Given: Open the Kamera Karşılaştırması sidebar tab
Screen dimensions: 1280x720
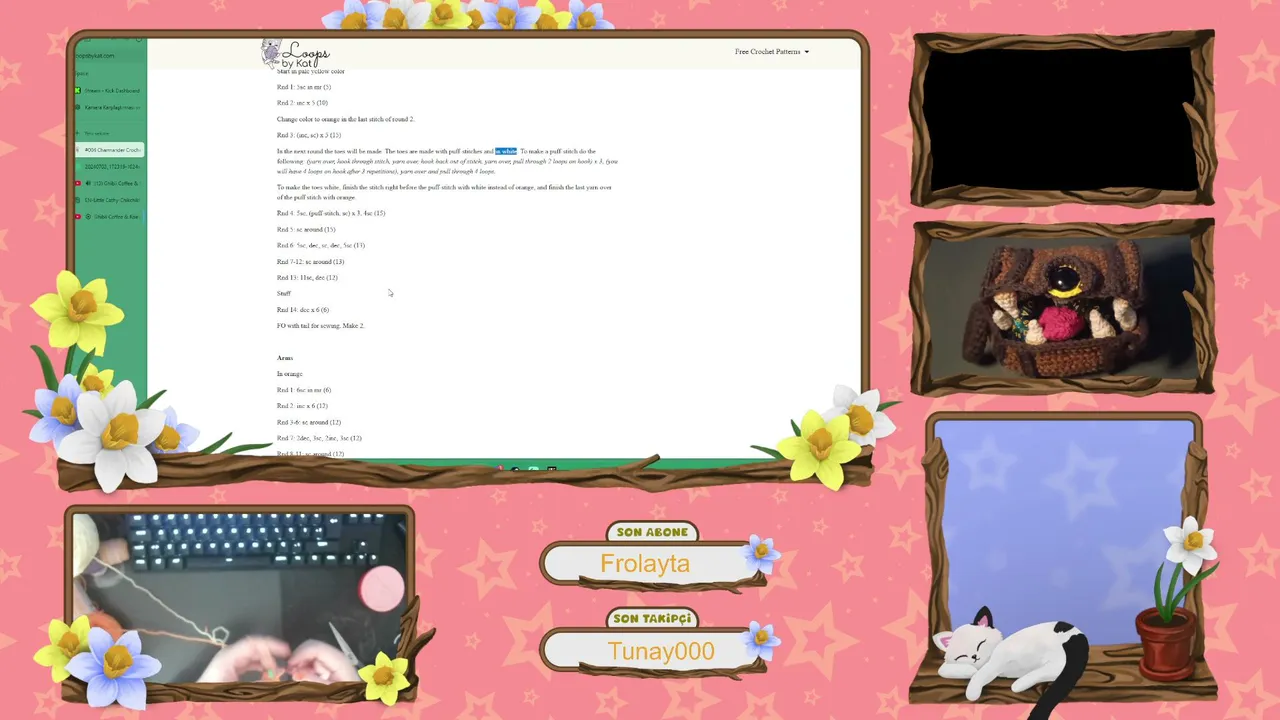Looking at the screenshot, I should [x=108, y=107].
